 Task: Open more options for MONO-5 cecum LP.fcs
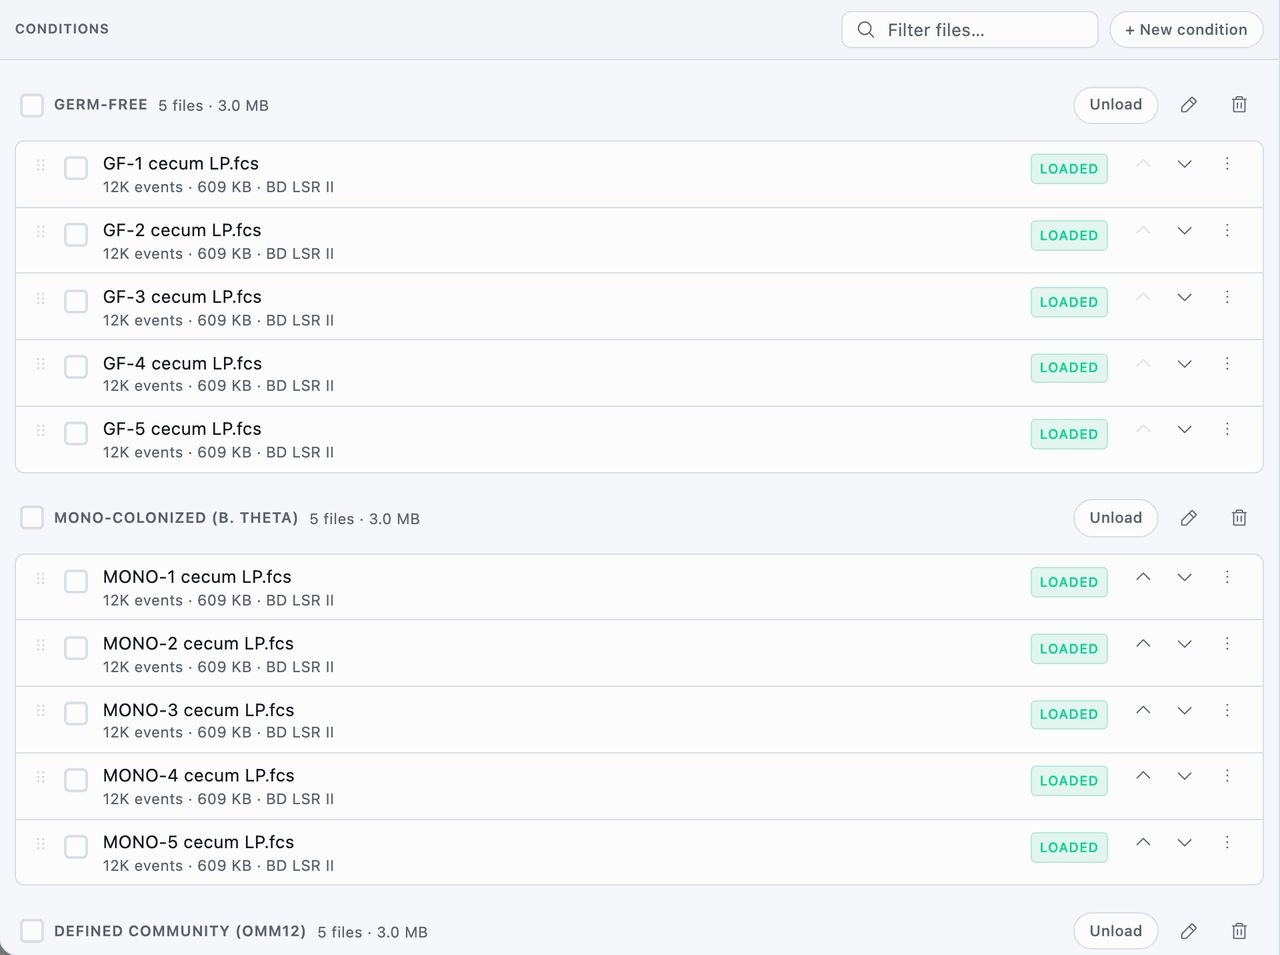click(x=1227, y=843)
